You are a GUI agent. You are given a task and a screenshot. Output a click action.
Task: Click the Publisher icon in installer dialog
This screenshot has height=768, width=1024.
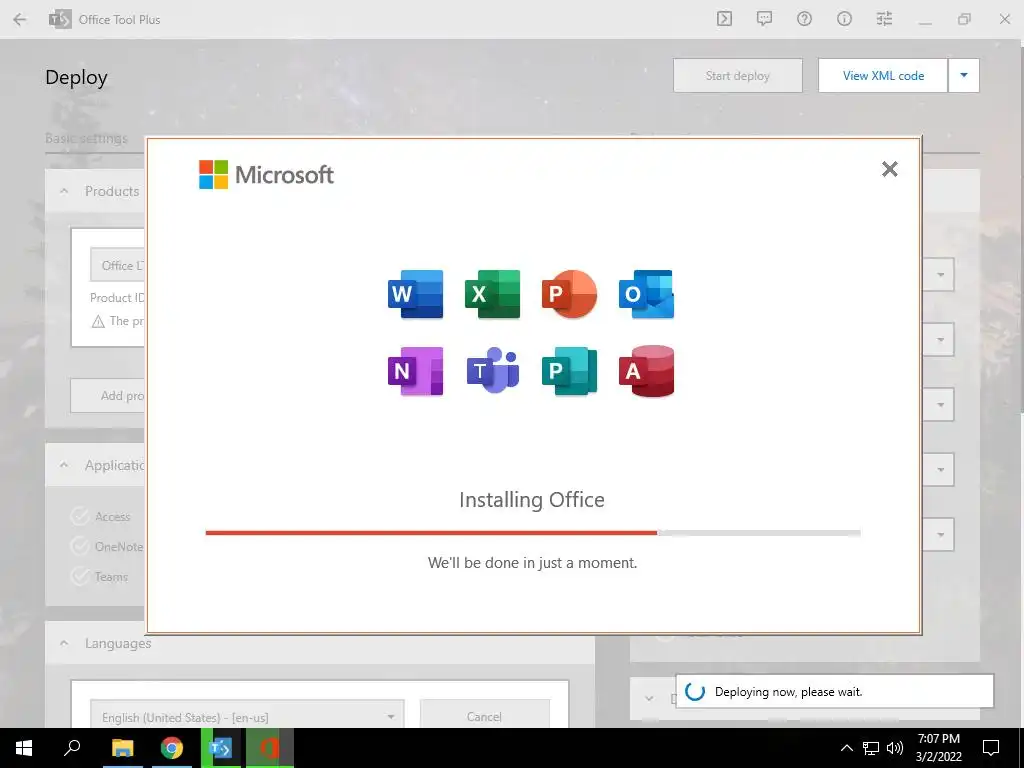click(x=569, y=371)
